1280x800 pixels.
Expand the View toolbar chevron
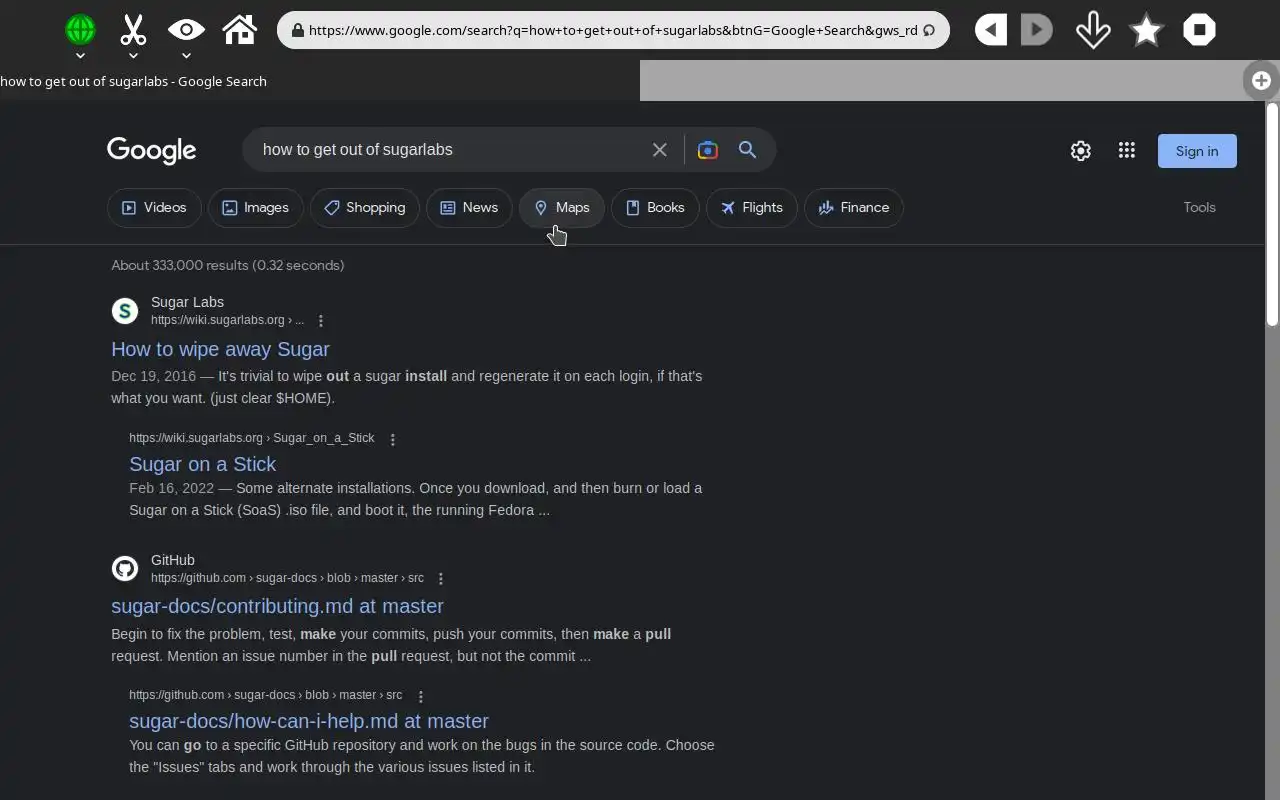coord(186,55)
